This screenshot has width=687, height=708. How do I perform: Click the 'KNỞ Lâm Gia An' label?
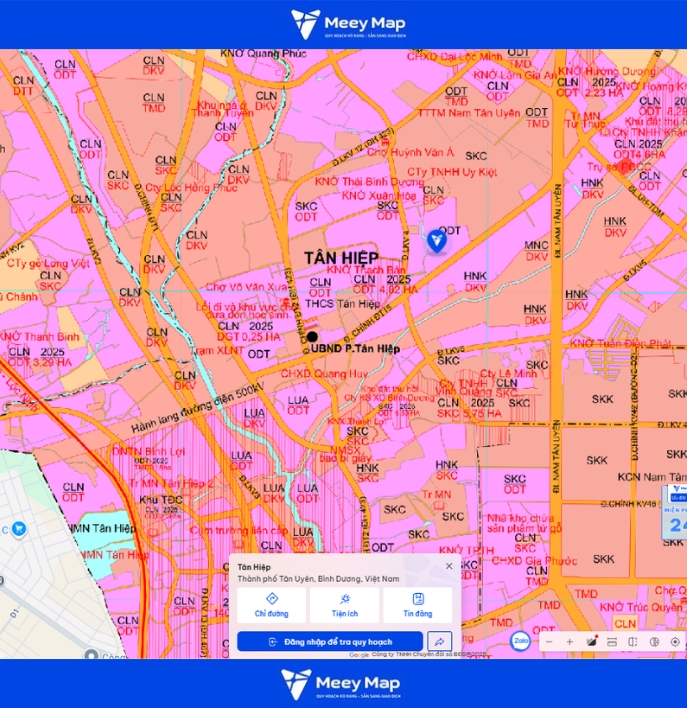[x=515, y=75]
